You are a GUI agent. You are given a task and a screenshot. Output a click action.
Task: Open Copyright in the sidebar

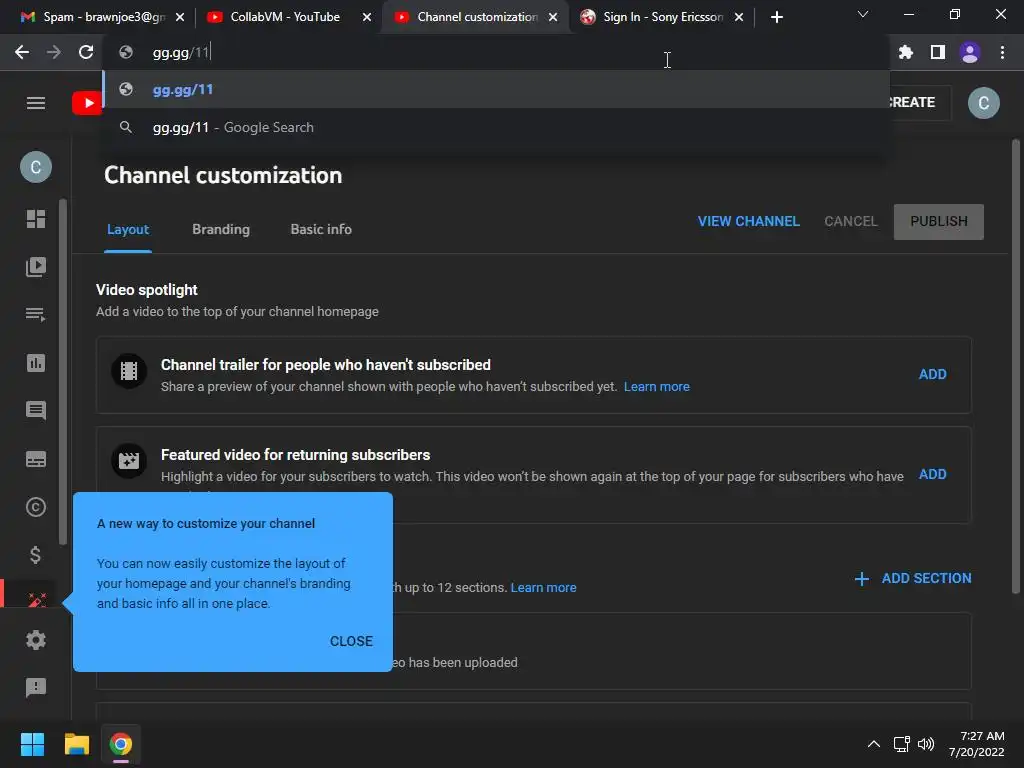[36, 507]
